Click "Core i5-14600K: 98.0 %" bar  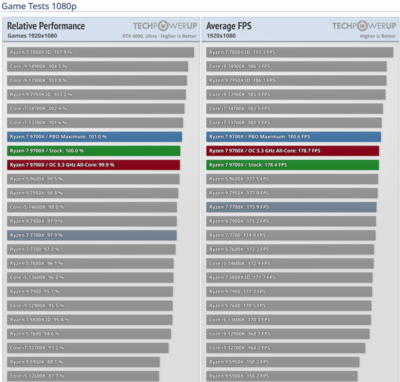(x=92, y=207)
